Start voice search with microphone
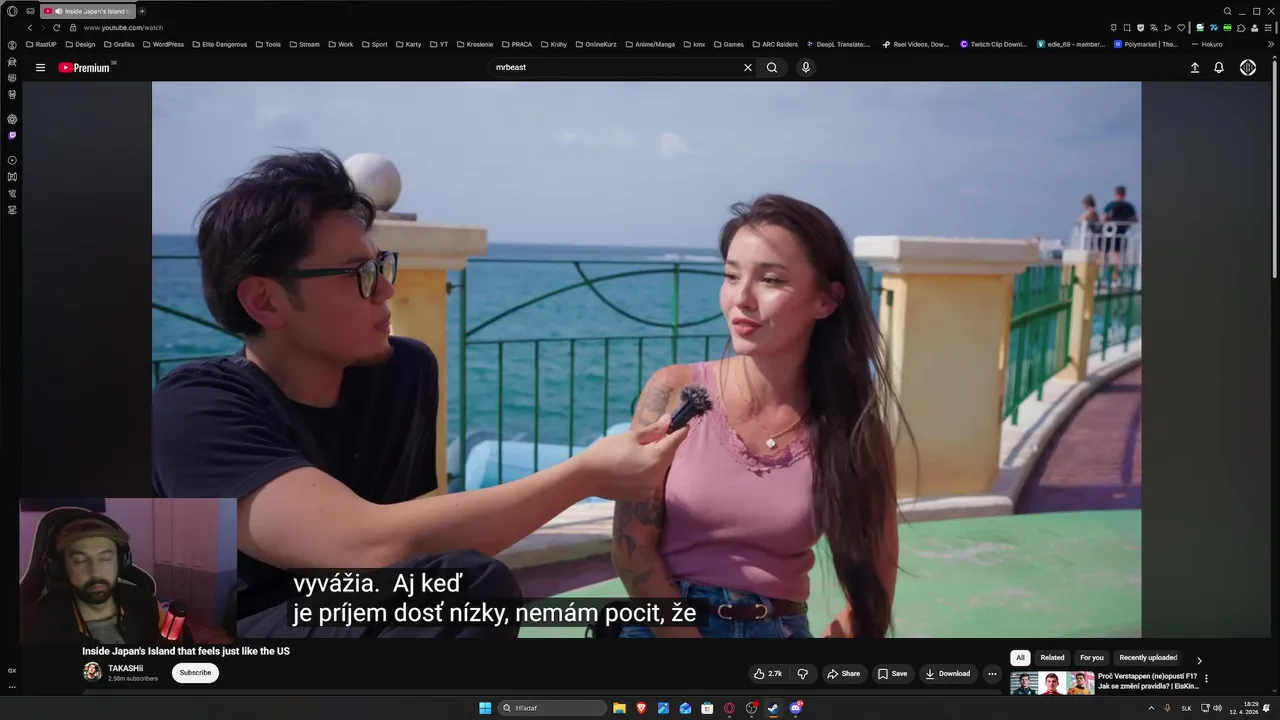 click(x=806, y=68)
